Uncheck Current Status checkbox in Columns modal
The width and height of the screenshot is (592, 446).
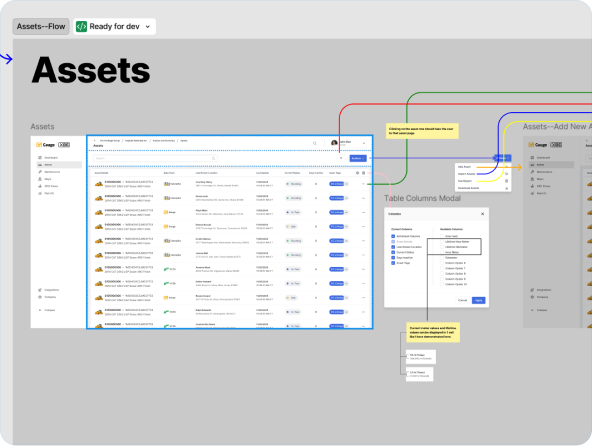tap(393, 252)
